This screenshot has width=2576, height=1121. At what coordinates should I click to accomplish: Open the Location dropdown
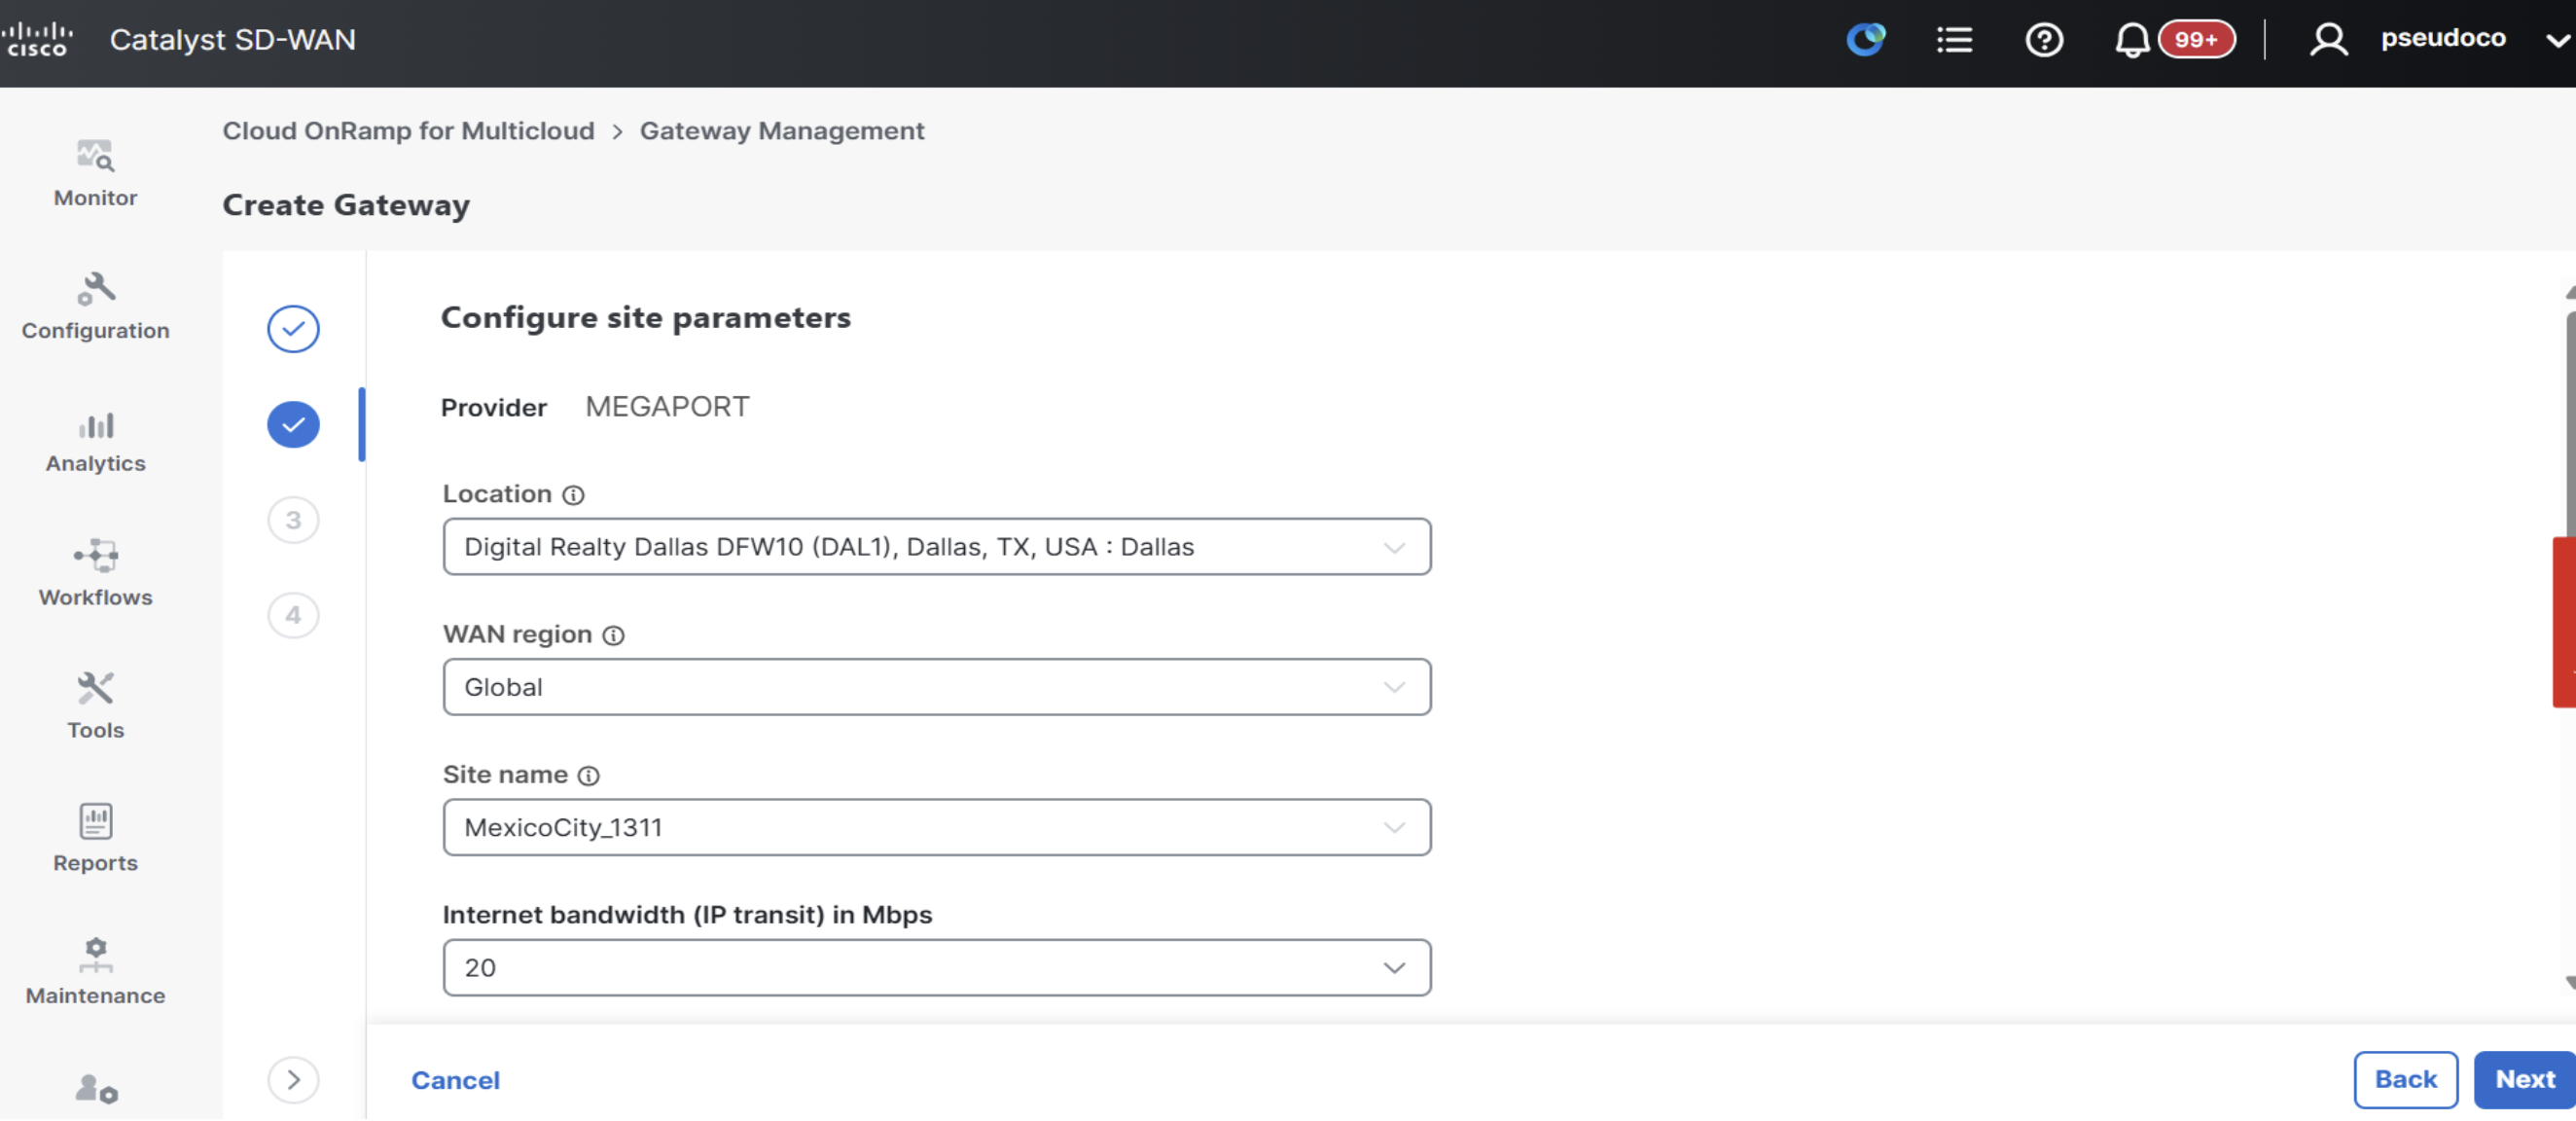click(x=937, y=547)
